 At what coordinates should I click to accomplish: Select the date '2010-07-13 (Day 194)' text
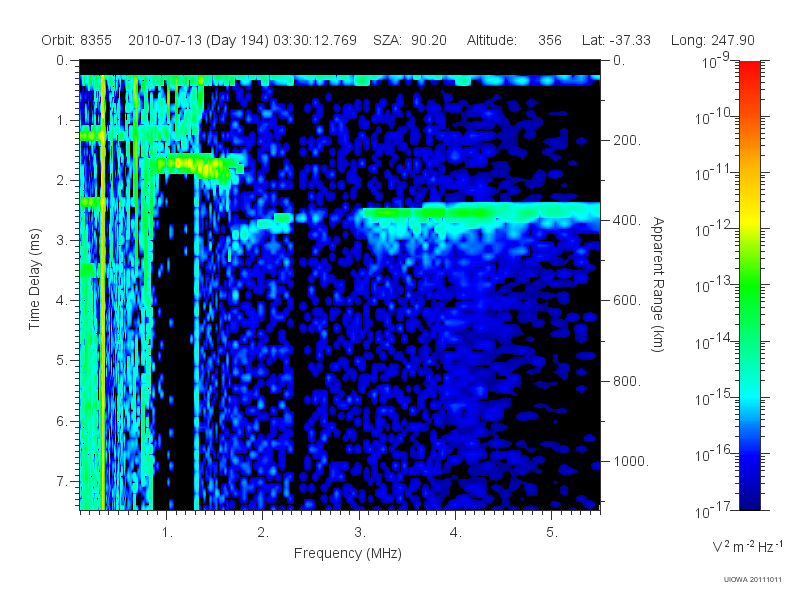(x=198, y=40)
